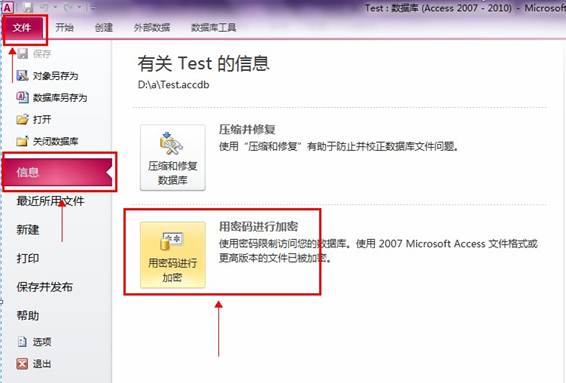The image size is (566, 383).
Task: Click the 压缩并修复 heading text
Action: point(247,129)
